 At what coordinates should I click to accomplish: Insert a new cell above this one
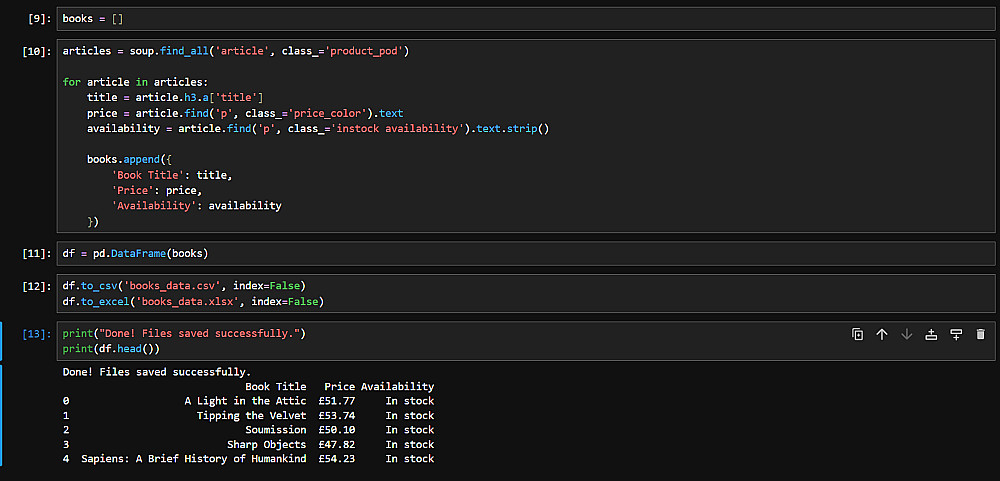point(931,334)
